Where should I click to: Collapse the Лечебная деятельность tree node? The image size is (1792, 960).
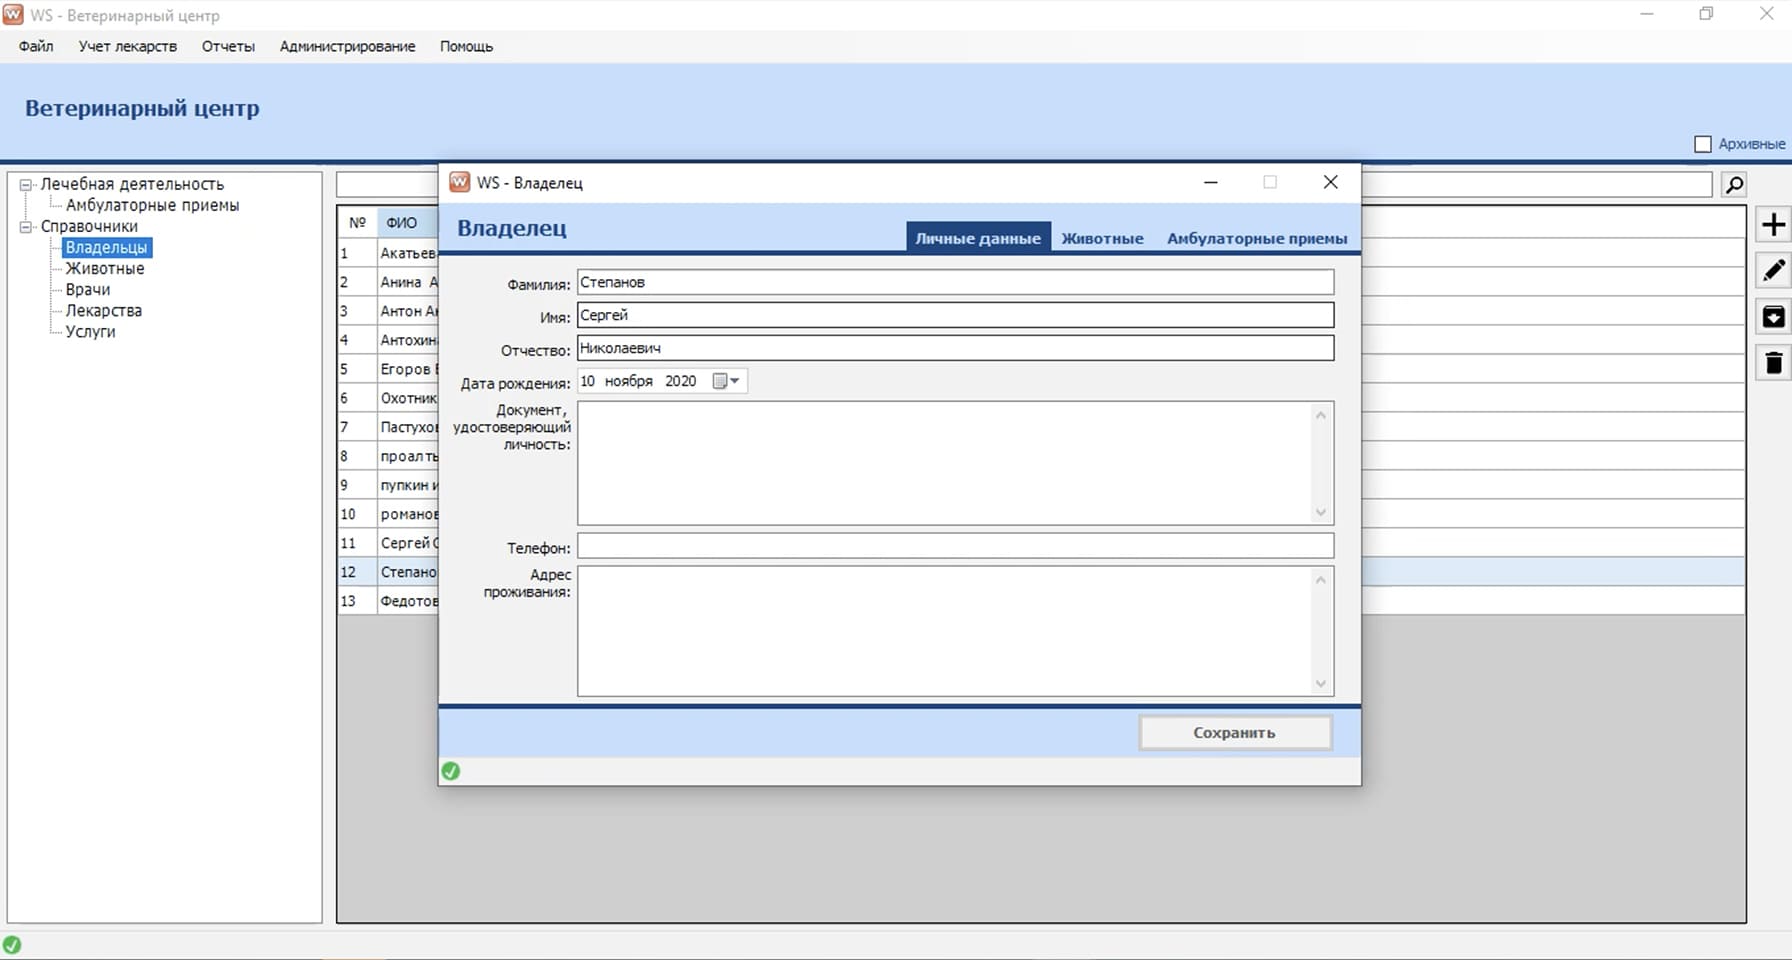[27, 185]
